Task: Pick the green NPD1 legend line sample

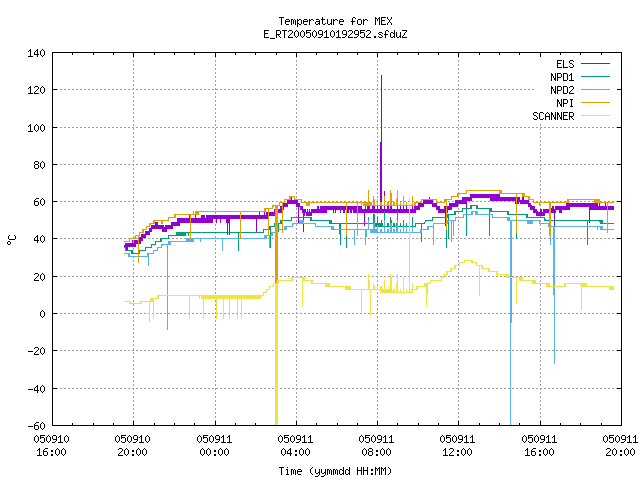Action: [x=595, y=77]
